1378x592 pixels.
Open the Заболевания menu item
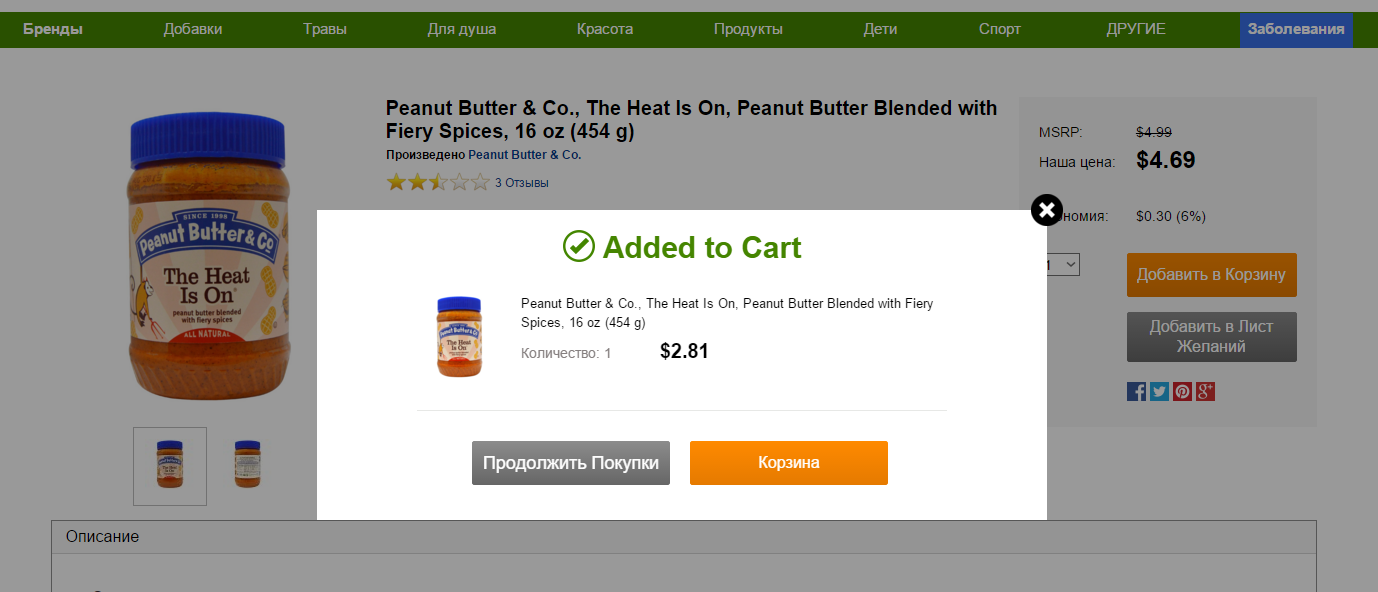pyautogui.click(x=1295, y=29)
